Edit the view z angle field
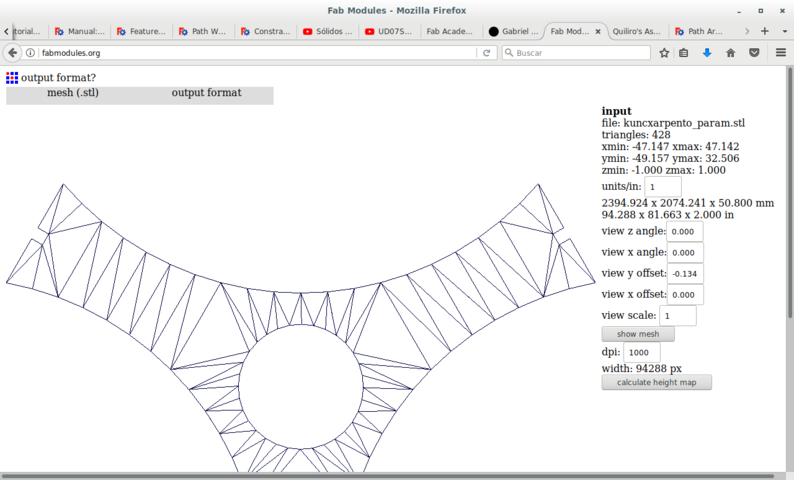The height and width of the screenshot is (480, 794). 685,231
